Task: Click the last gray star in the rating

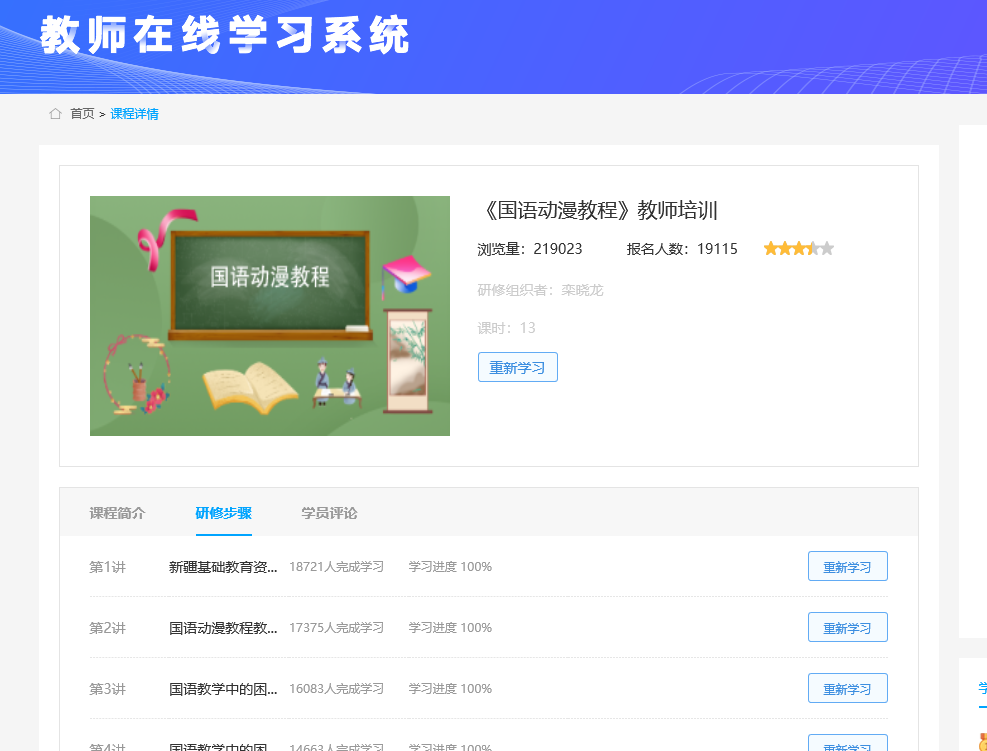Action: click(x=827, y=249)
